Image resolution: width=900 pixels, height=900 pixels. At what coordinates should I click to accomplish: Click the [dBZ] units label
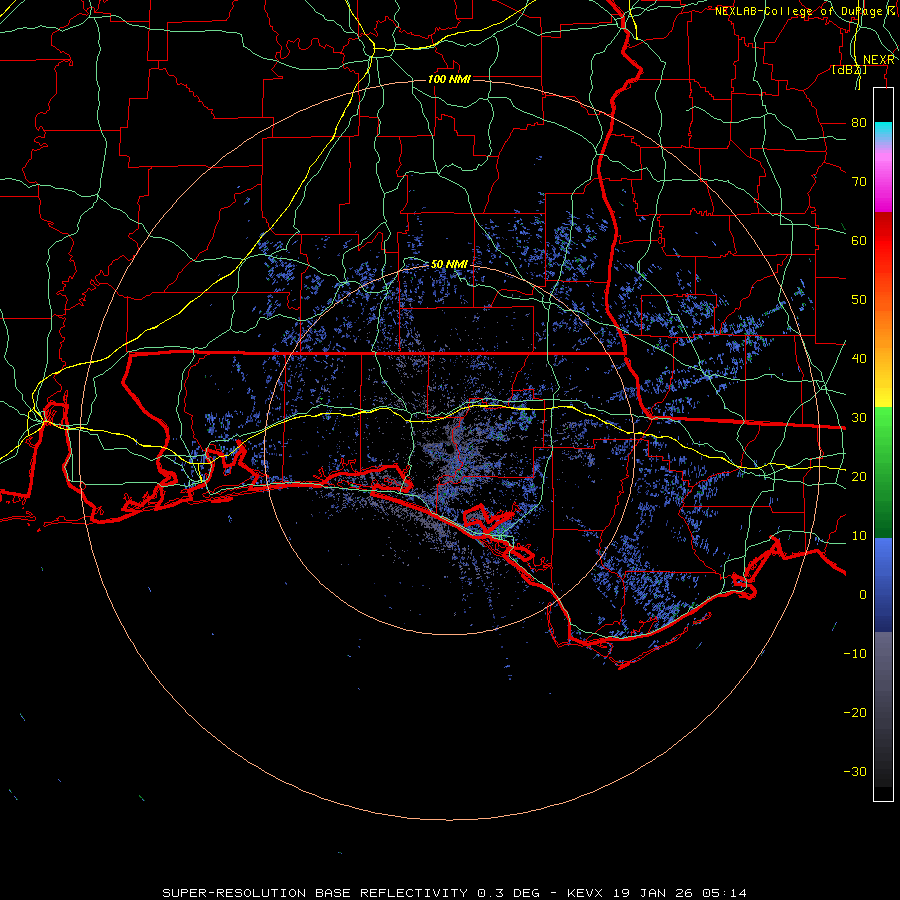click(x=849, y=69)
